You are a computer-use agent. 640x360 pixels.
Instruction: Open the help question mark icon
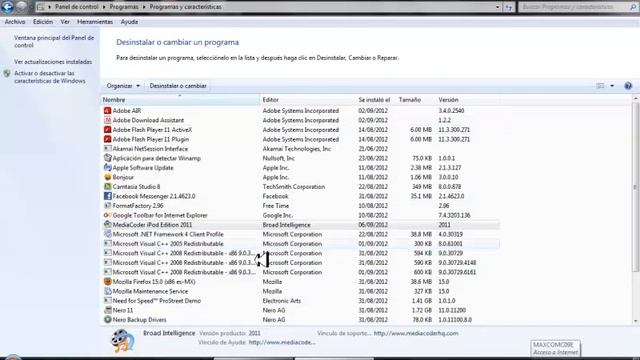[628, 86]
